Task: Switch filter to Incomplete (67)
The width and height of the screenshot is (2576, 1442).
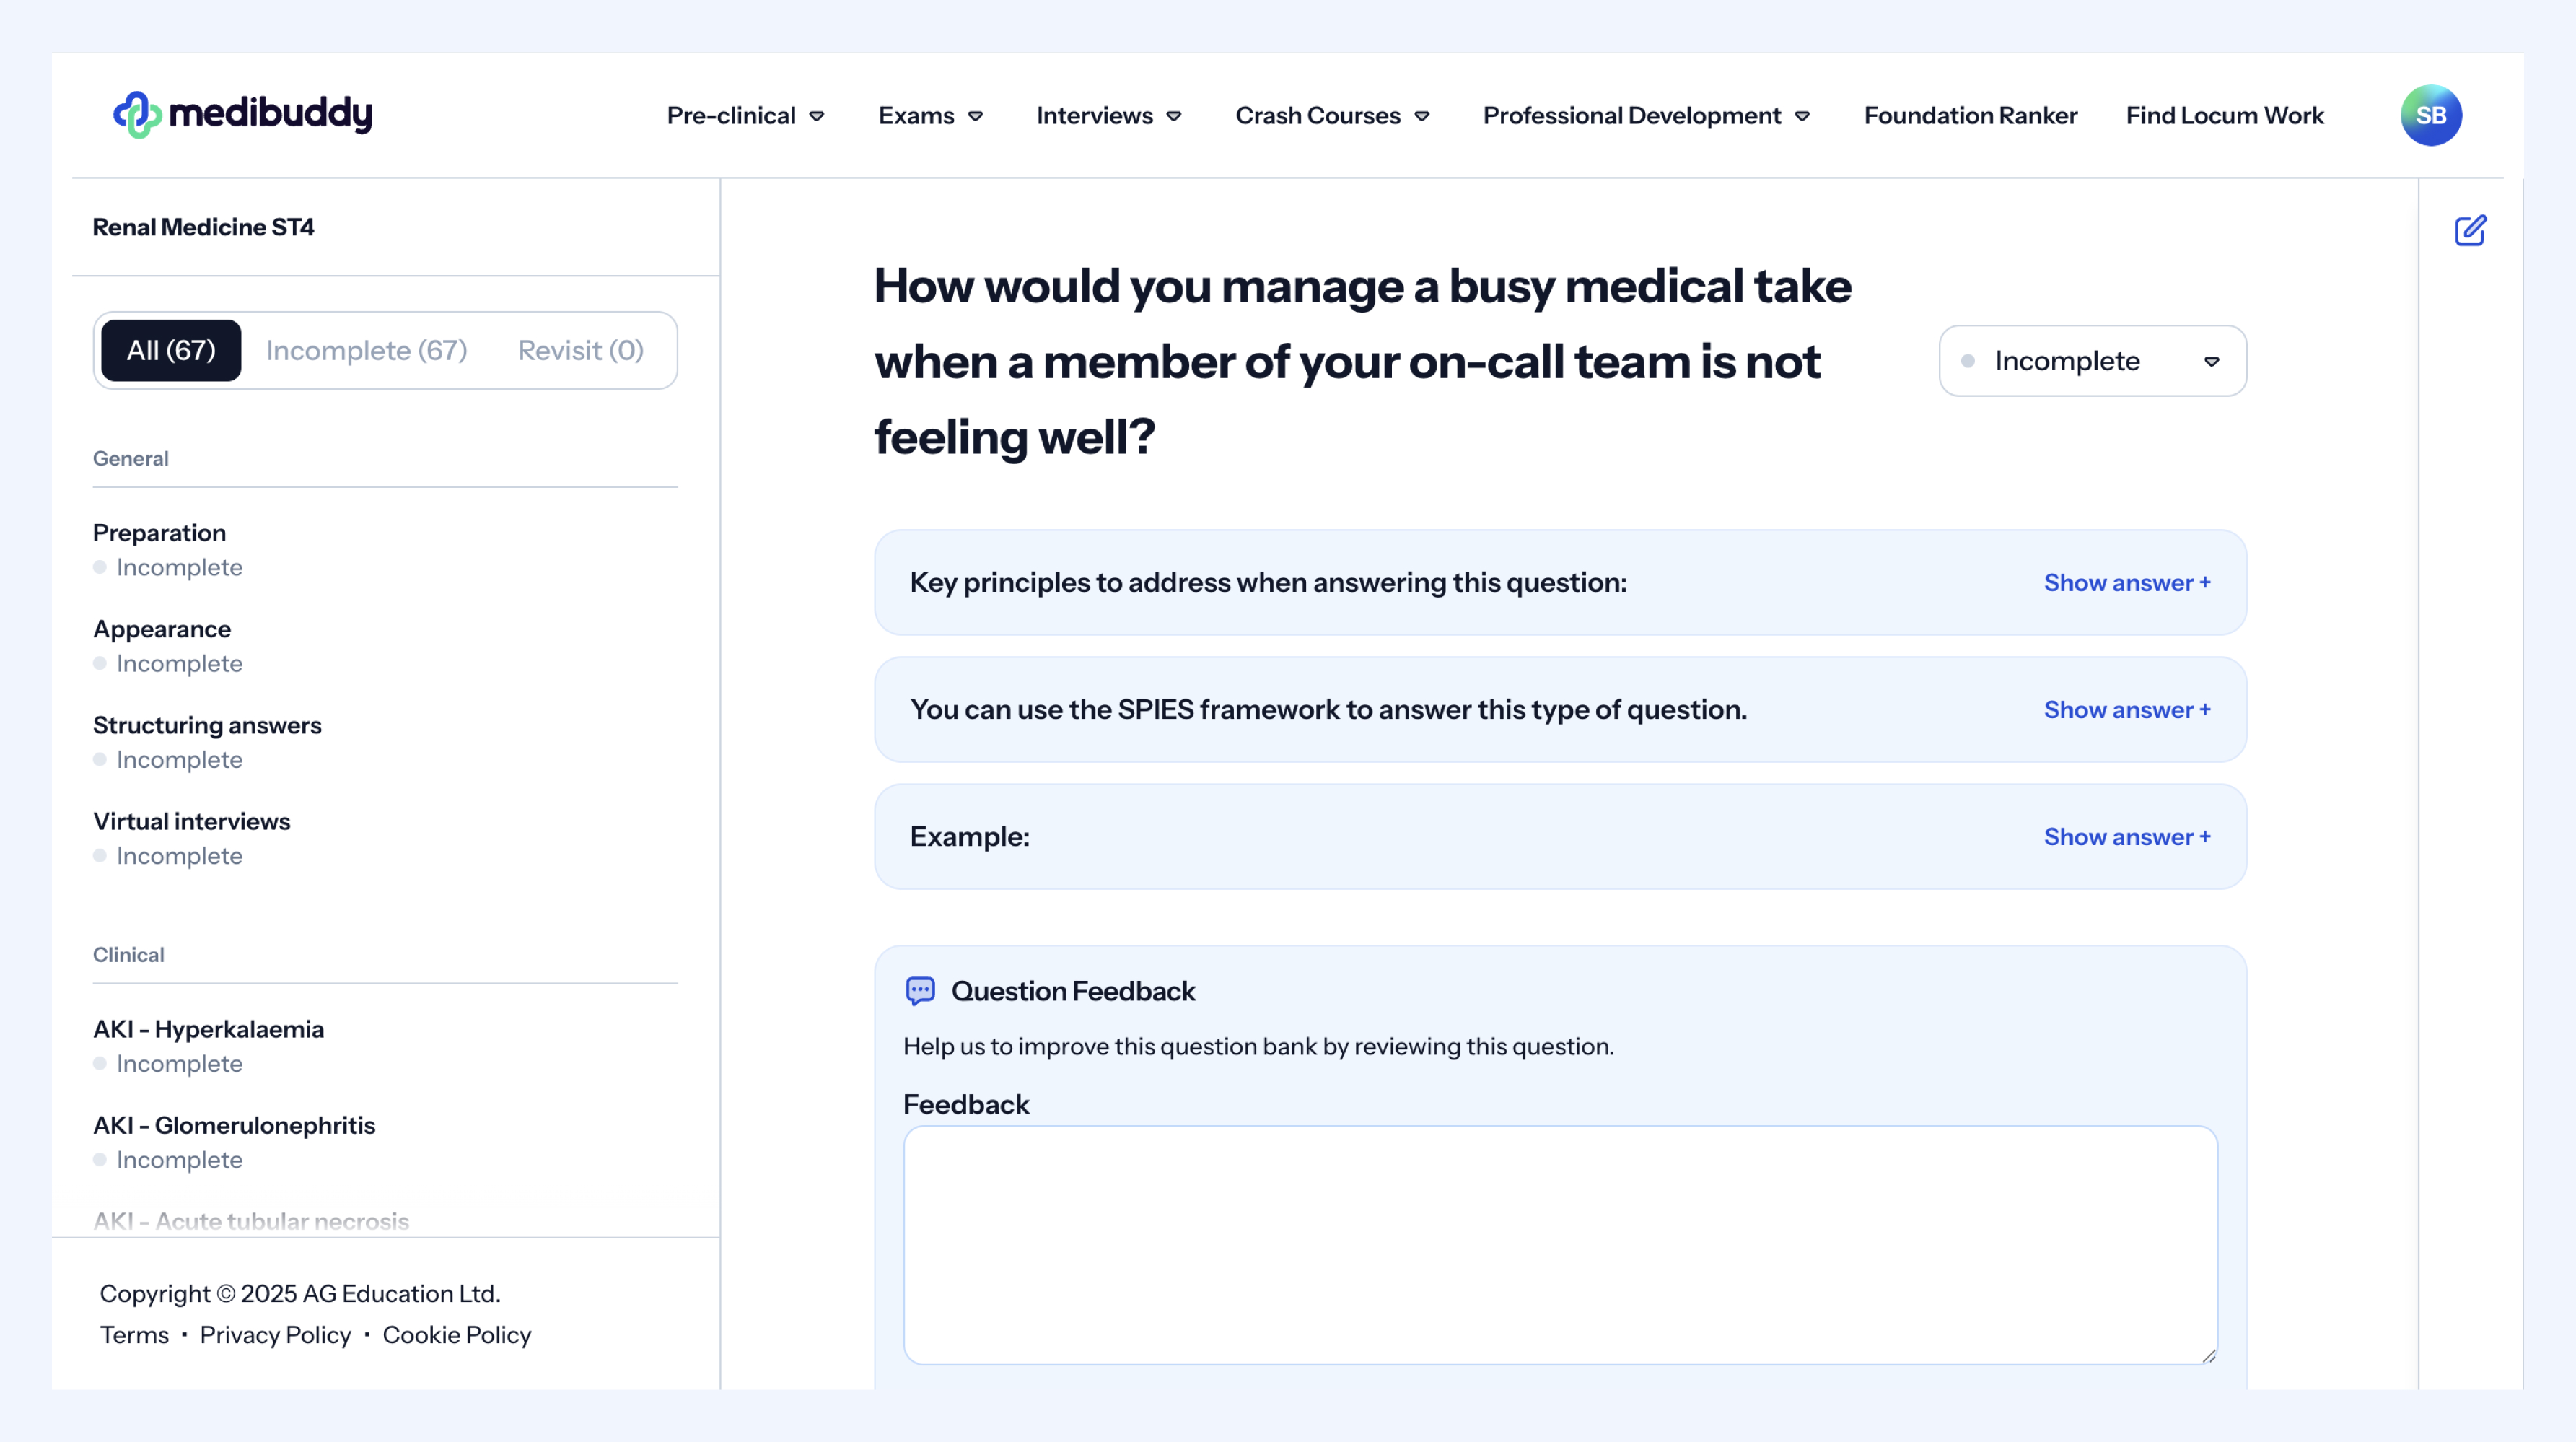Action: [x=366, y=350]
